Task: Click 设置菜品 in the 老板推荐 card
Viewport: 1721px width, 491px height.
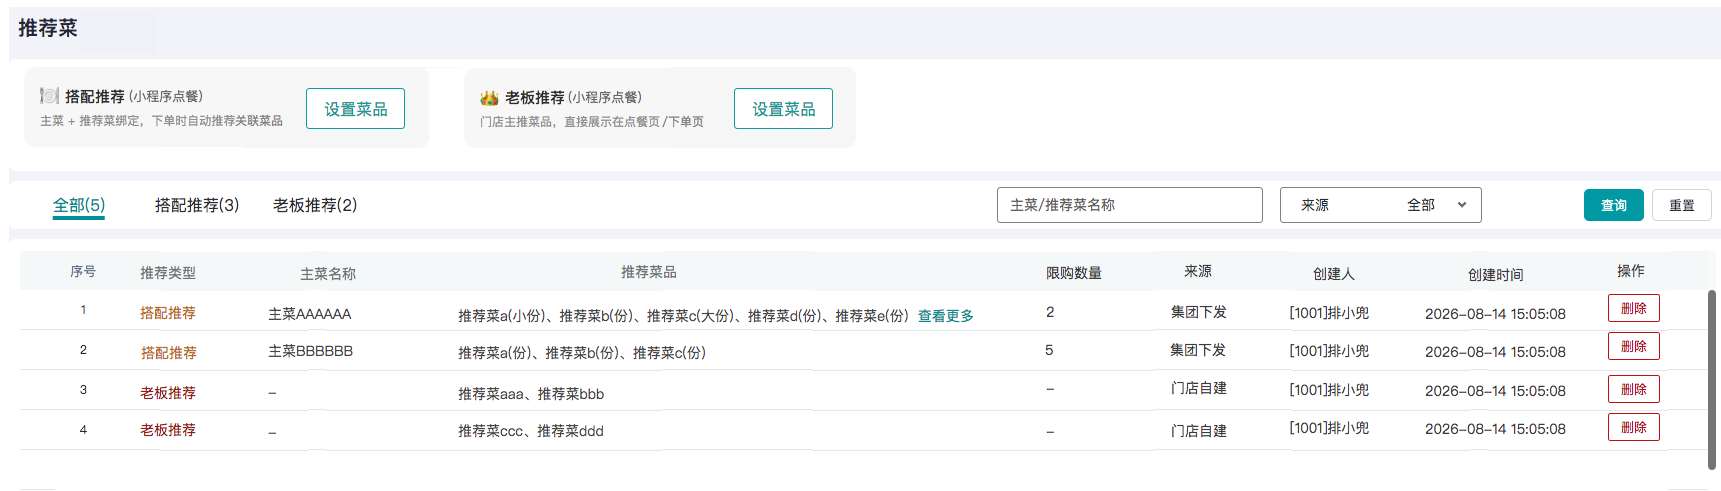Action: [x=783, y=108]
